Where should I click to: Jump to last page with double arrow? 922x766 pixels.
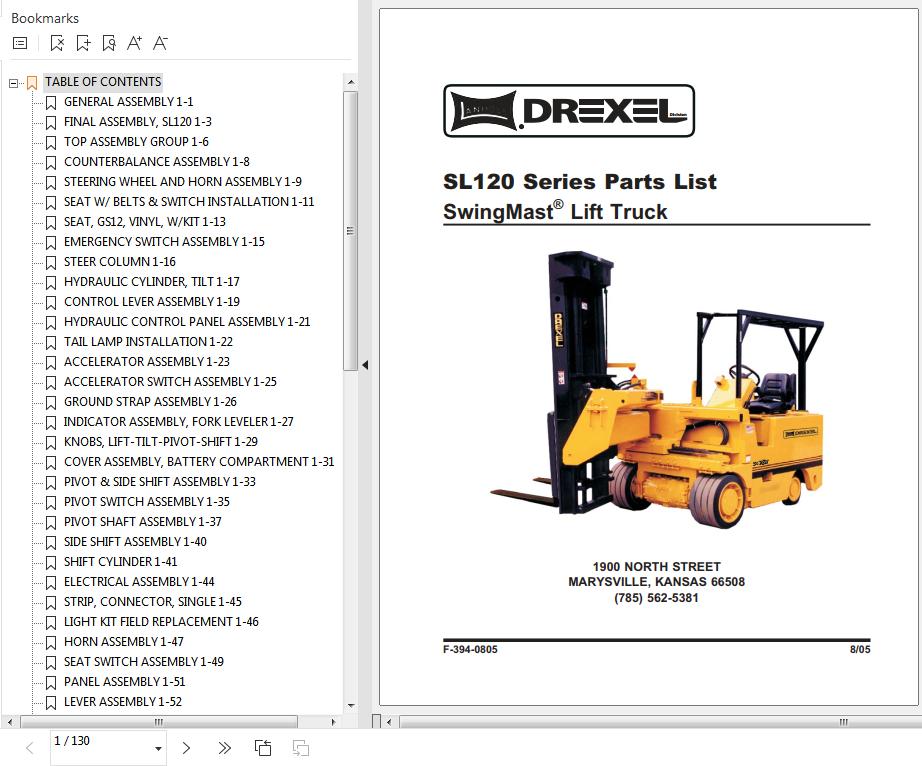pyautogui.click(x=224, y=748)
